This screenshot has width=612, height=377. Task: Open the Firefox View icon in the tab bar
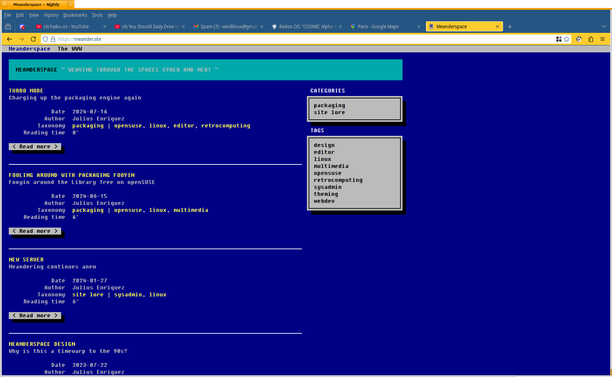click(8, 27)
